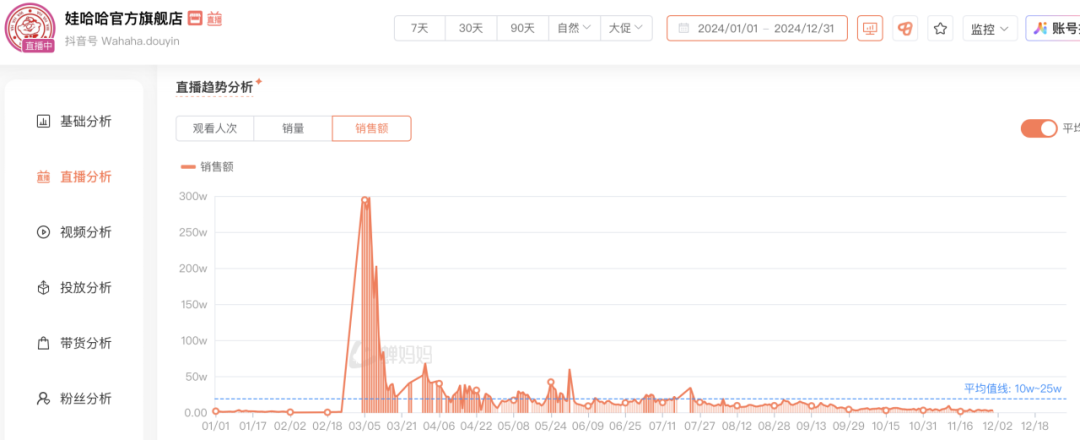This screenshot has width=1080, height=440.
Task: Toggle the 平均值 average line switch
Action: (1038, 128)
